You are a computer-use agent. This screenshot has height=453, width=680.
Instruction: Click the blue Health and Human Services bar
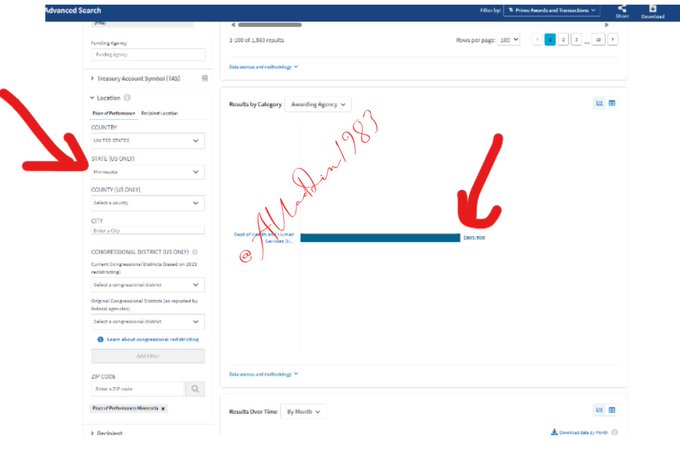(x=380, y=238)
